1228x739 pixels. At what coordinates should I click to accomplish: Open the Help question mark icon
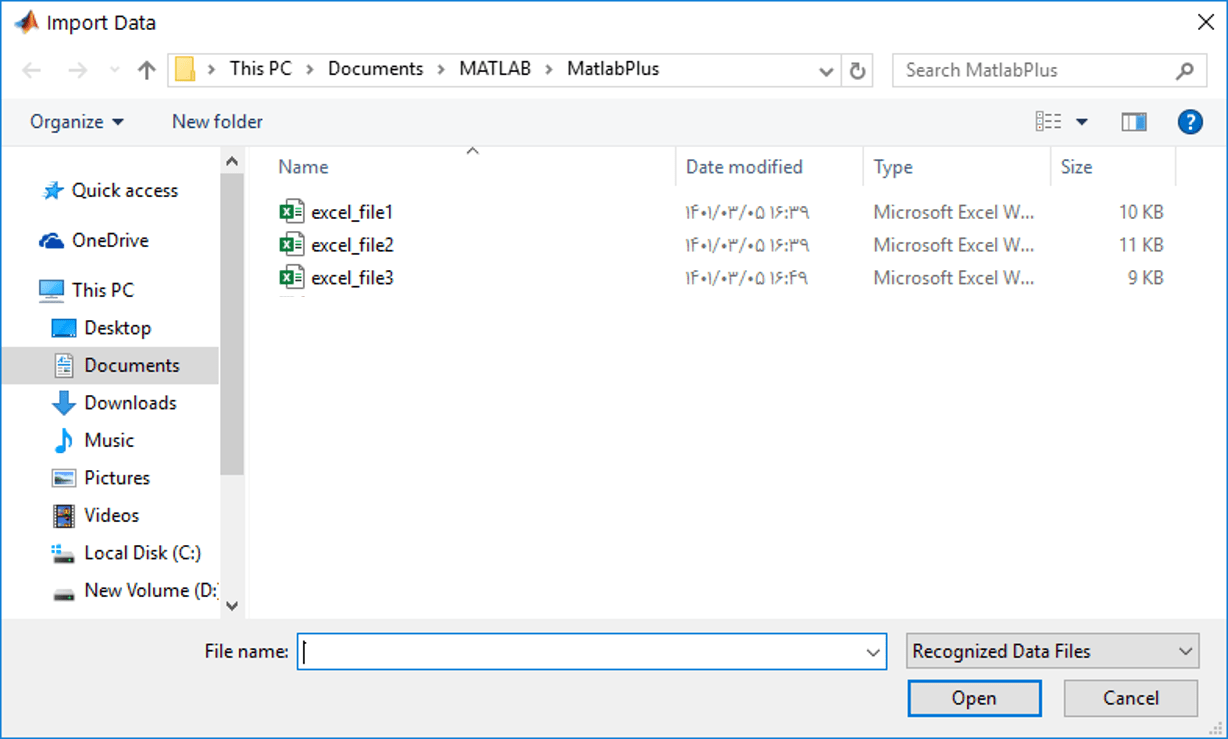pyautogui.click(x=1190, y=121)
